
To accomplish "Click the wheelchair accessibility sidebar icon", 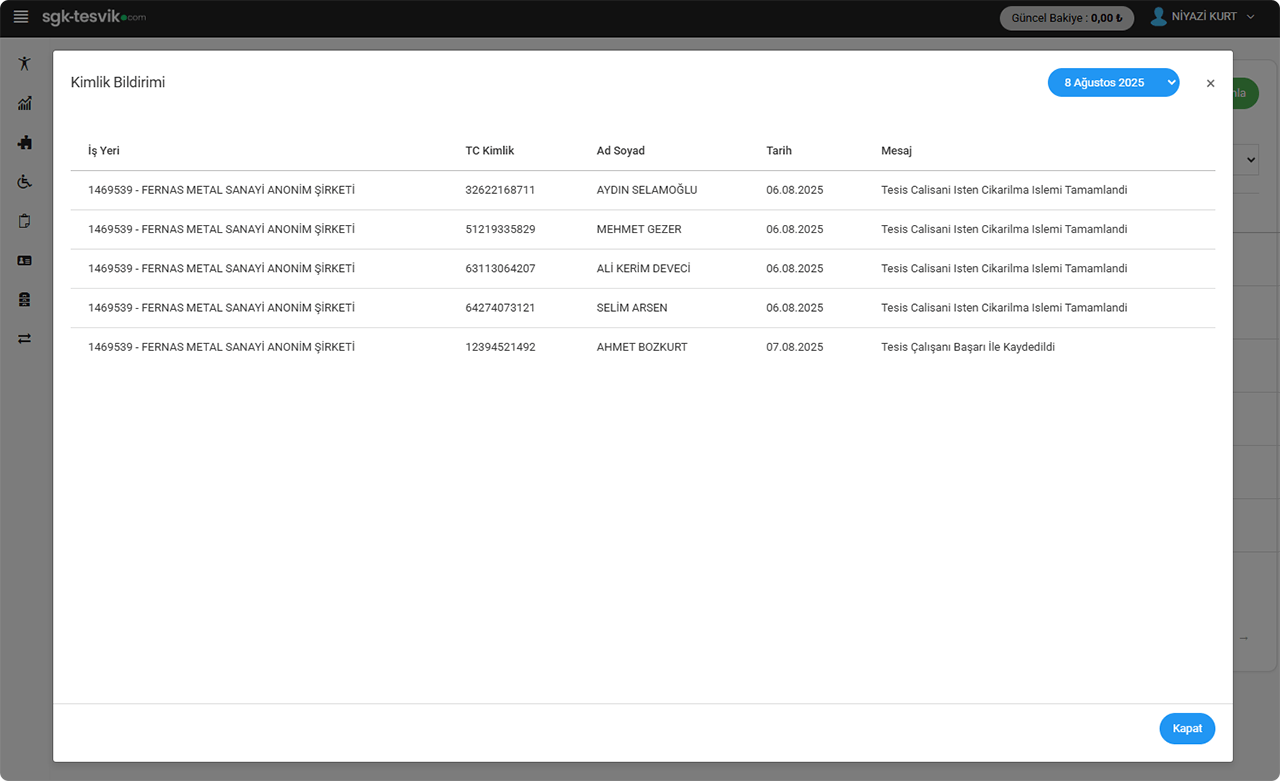I will 25,182.
